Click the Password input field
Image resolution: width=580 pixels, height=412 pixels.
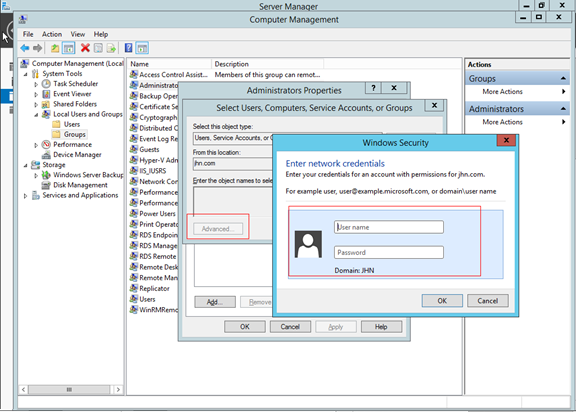(x=389, y=252)
